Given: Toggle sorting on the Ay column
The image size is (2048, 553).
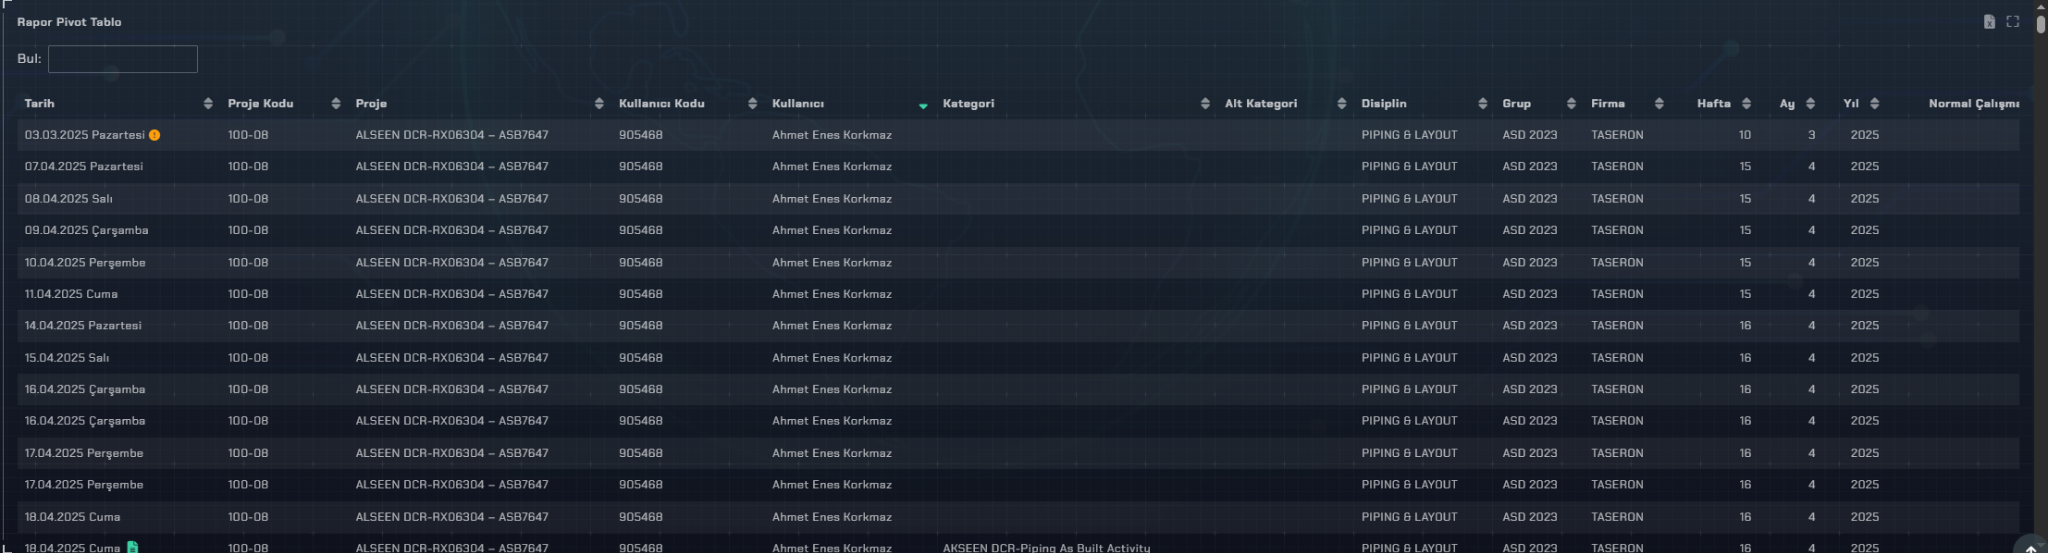Looking at the screenshot, I should point(1810,104).
